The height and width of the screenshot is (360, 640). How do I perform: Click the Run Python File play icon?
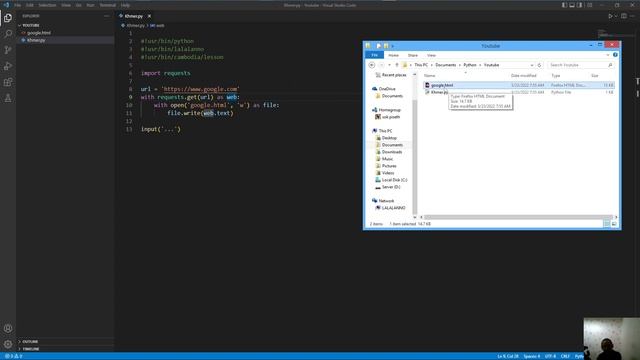(x=610, y=16)
